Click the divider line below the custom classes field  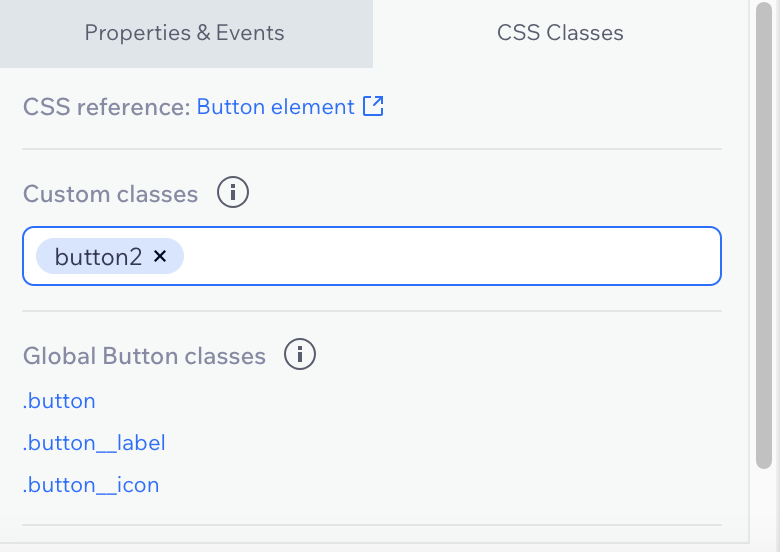coord(372,311)
